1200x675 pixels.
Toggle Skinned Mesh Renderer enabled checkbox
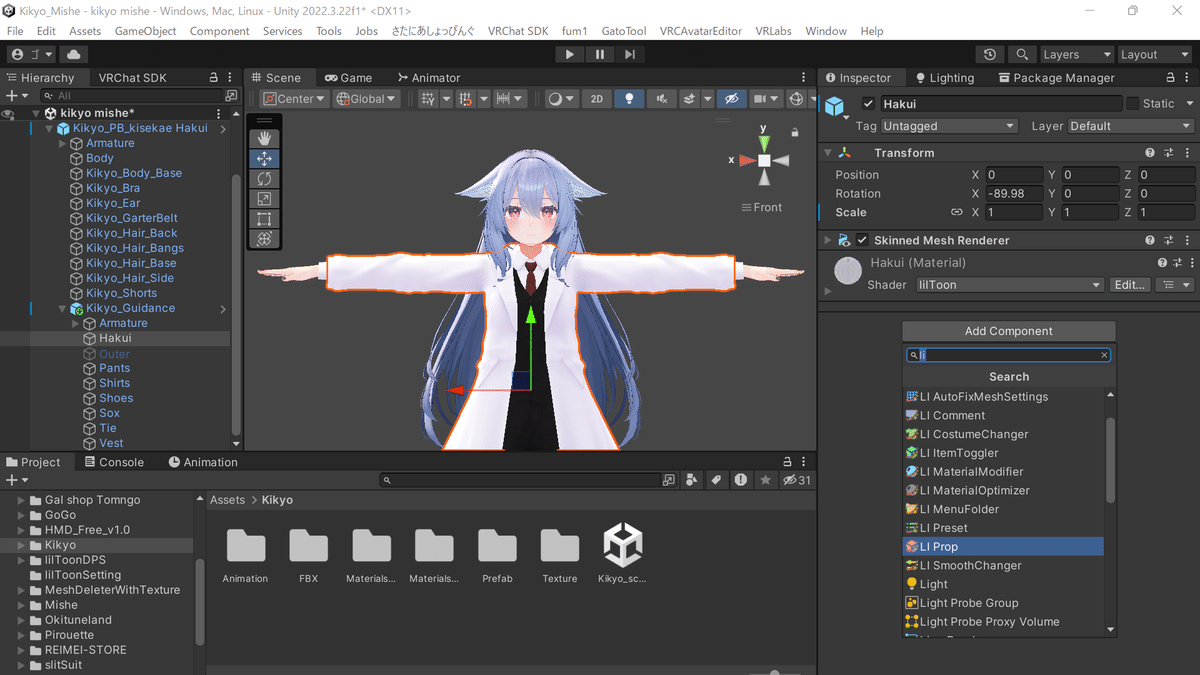pos(862,240)
